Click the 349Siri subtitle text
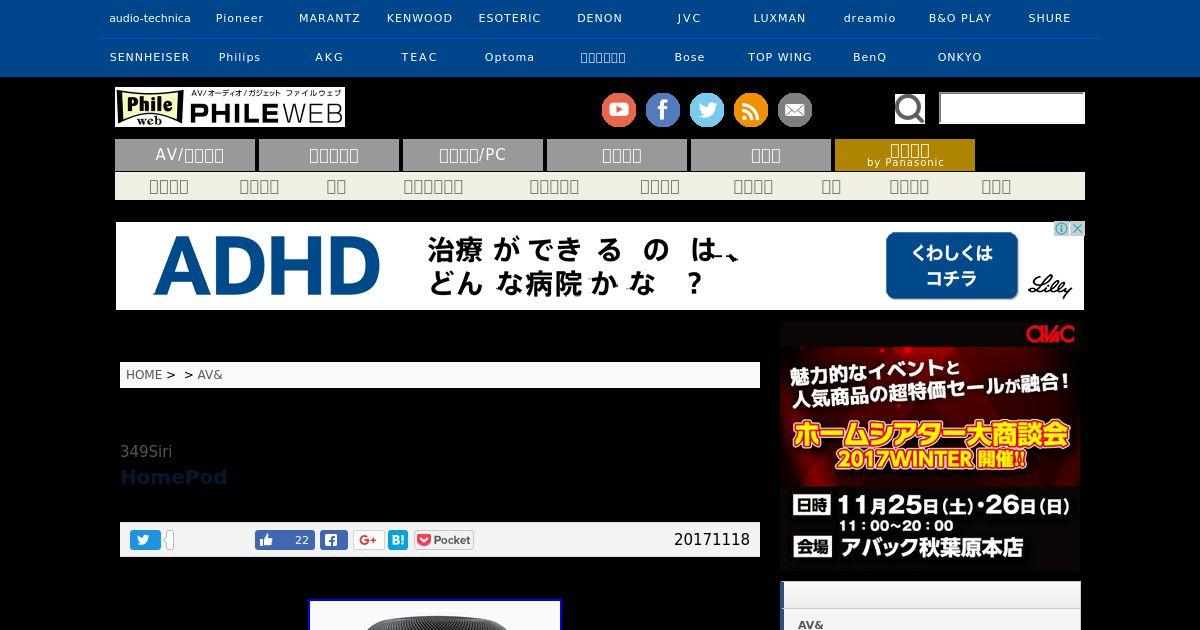Screen dimensions: 1200x630 [x=146, y=451]
